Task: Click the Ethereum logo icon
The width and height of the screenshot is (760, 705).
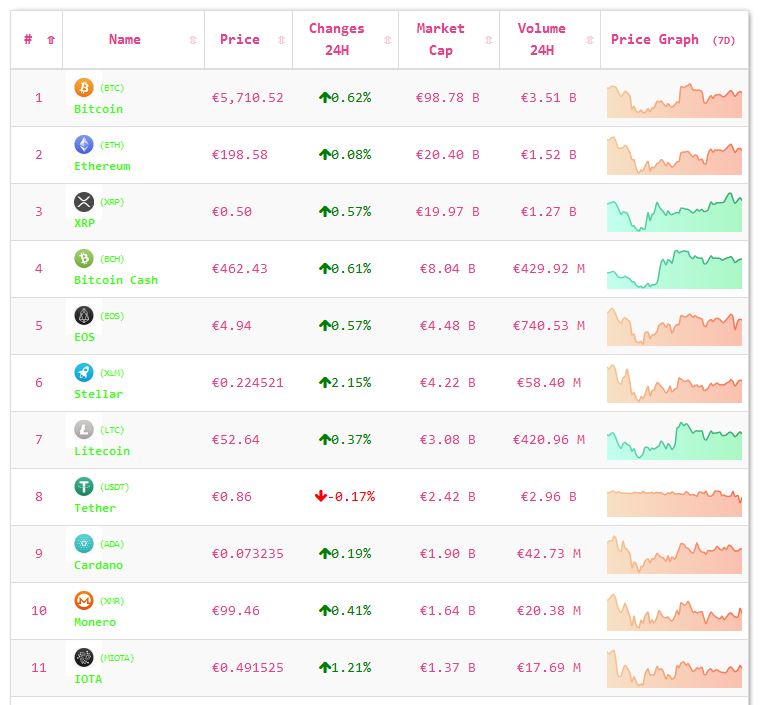Action: tap(84, 145)
